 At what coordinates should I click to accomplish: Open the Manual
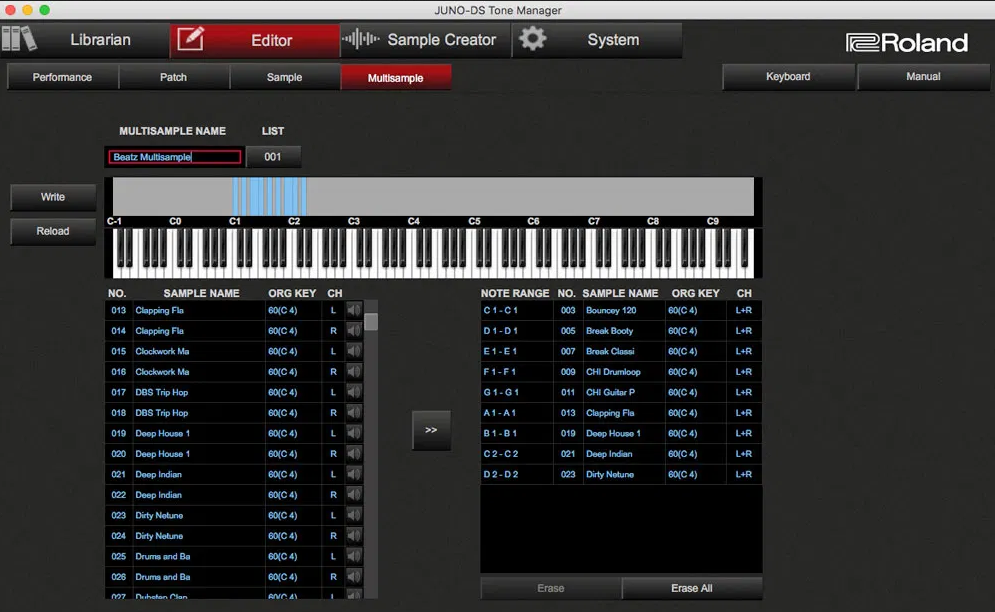(923, 77)
